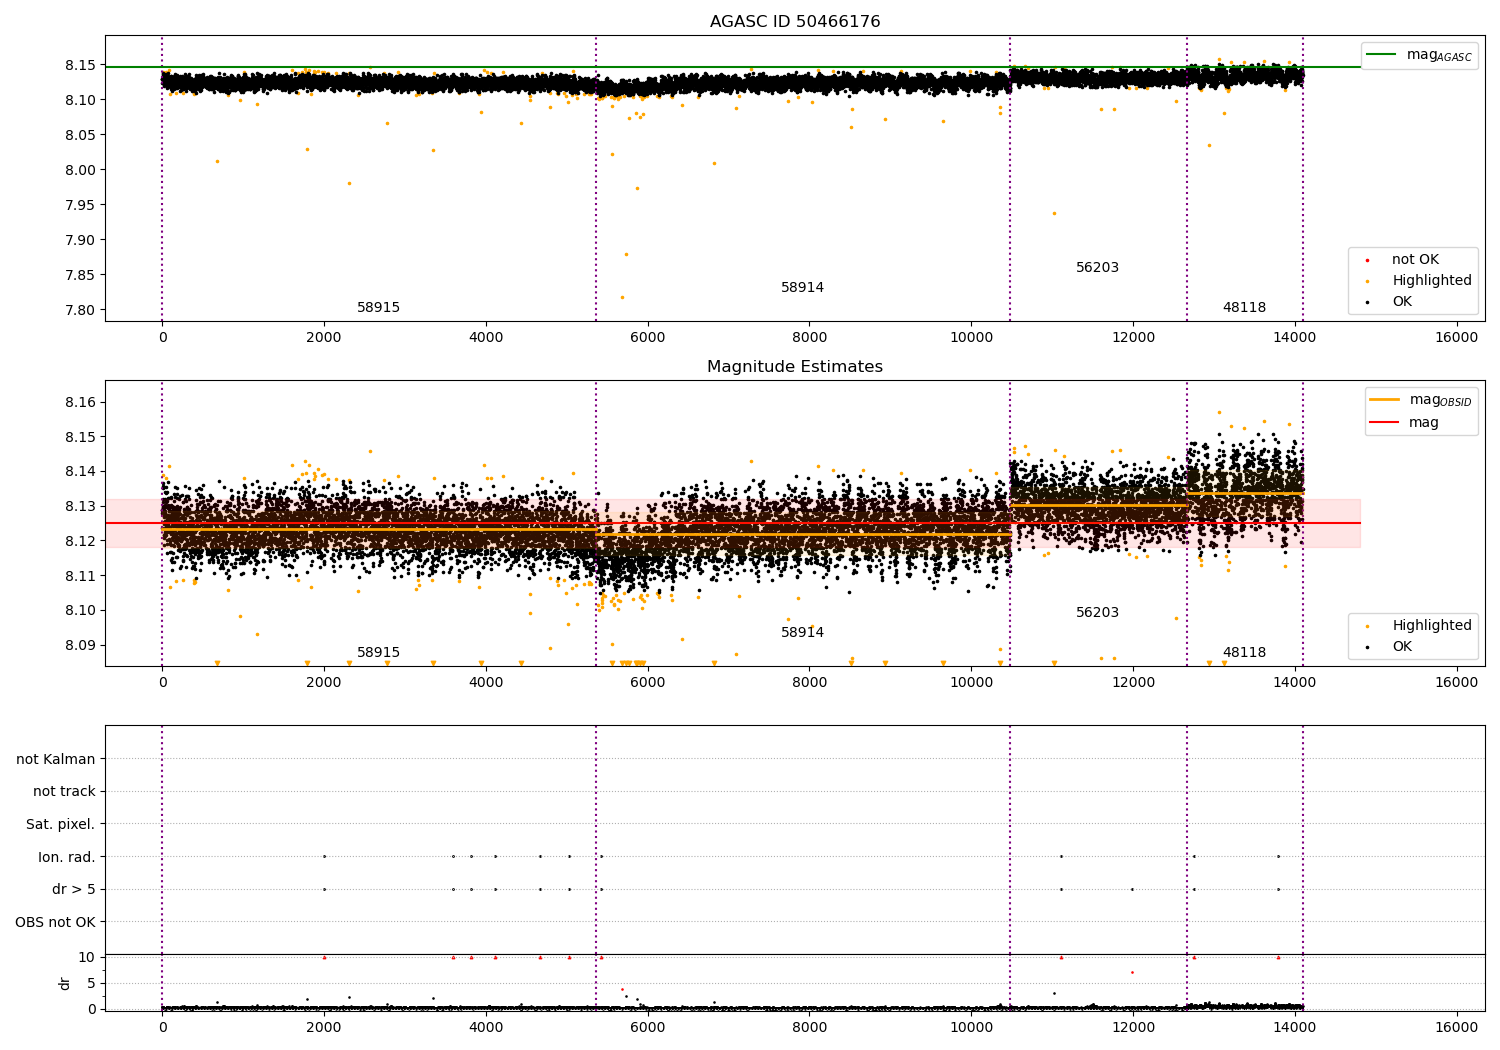
Task: Click obsid label 56203 in middle plot
Action: [1097, 613]
